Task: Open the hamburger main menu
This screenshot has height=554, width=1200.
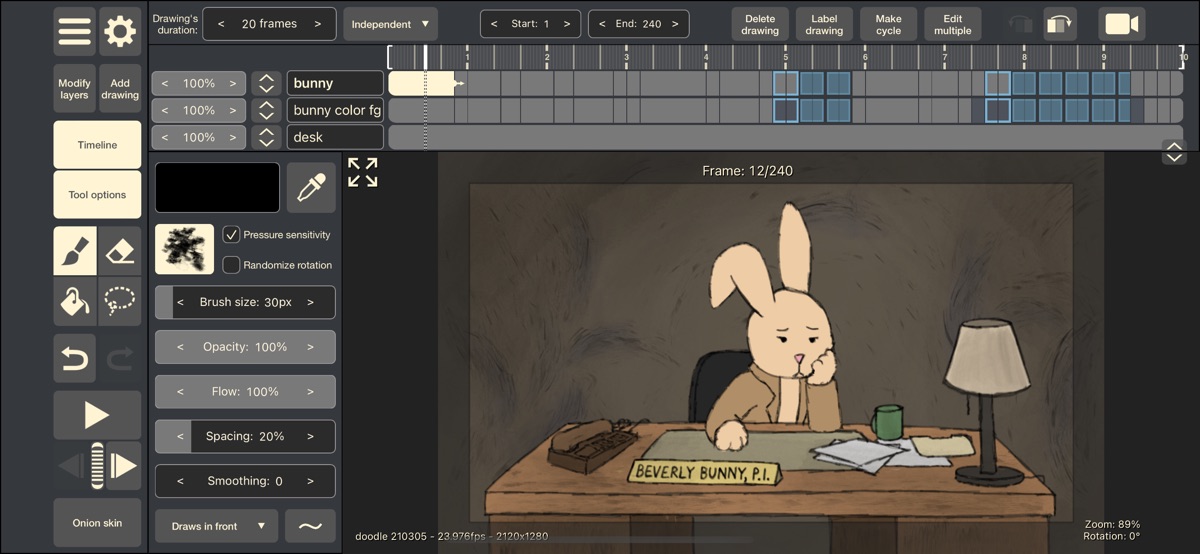Action: pos(75,31)
